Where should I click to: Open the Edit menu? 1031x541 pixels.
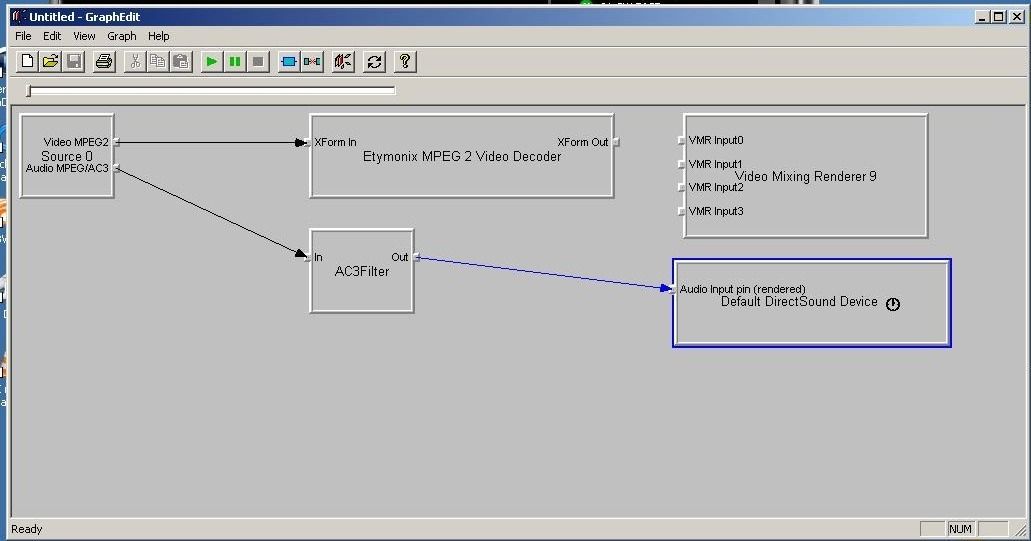pyautogui.click(x=52, y=36)
